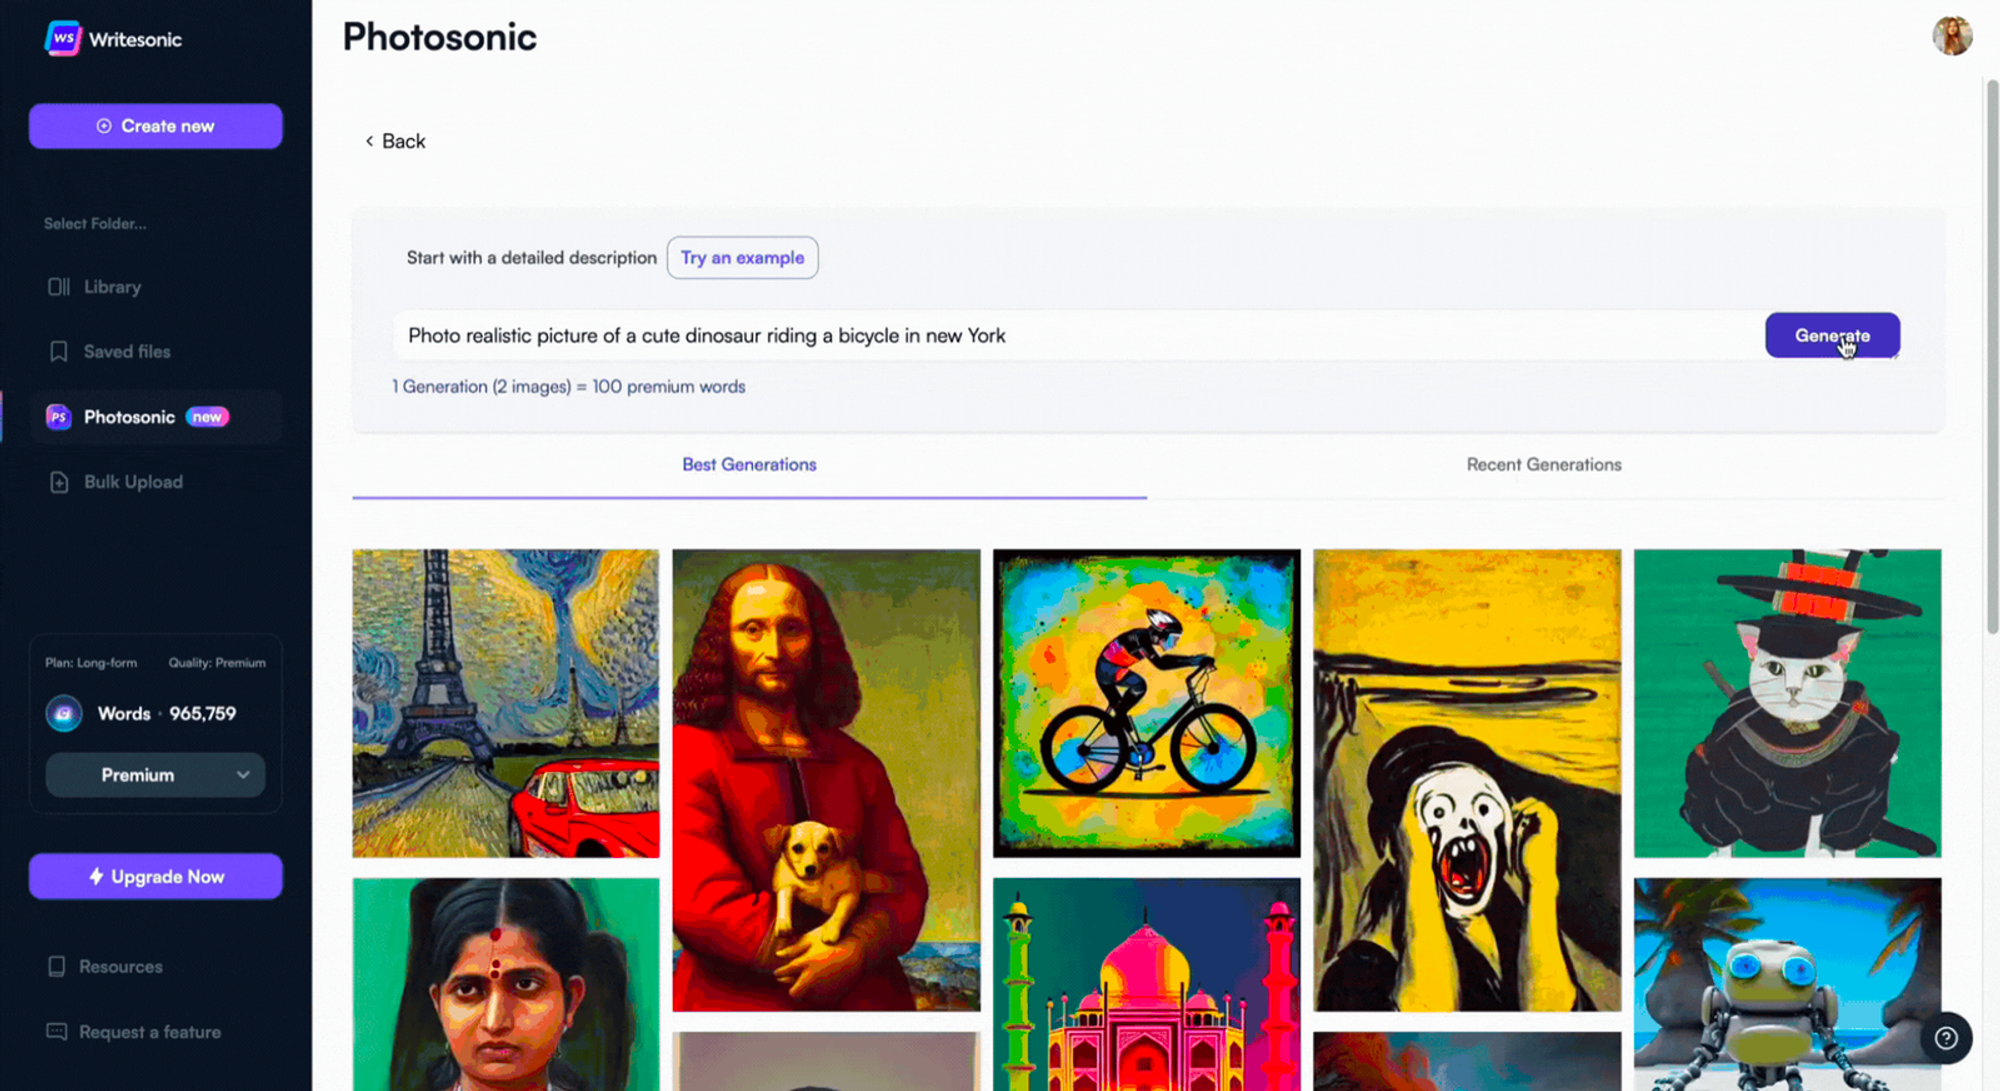The width and height of the screenshot is (2000, 1091).
Task: Select the Recent Generations tab
Action: pos(1543,464)
